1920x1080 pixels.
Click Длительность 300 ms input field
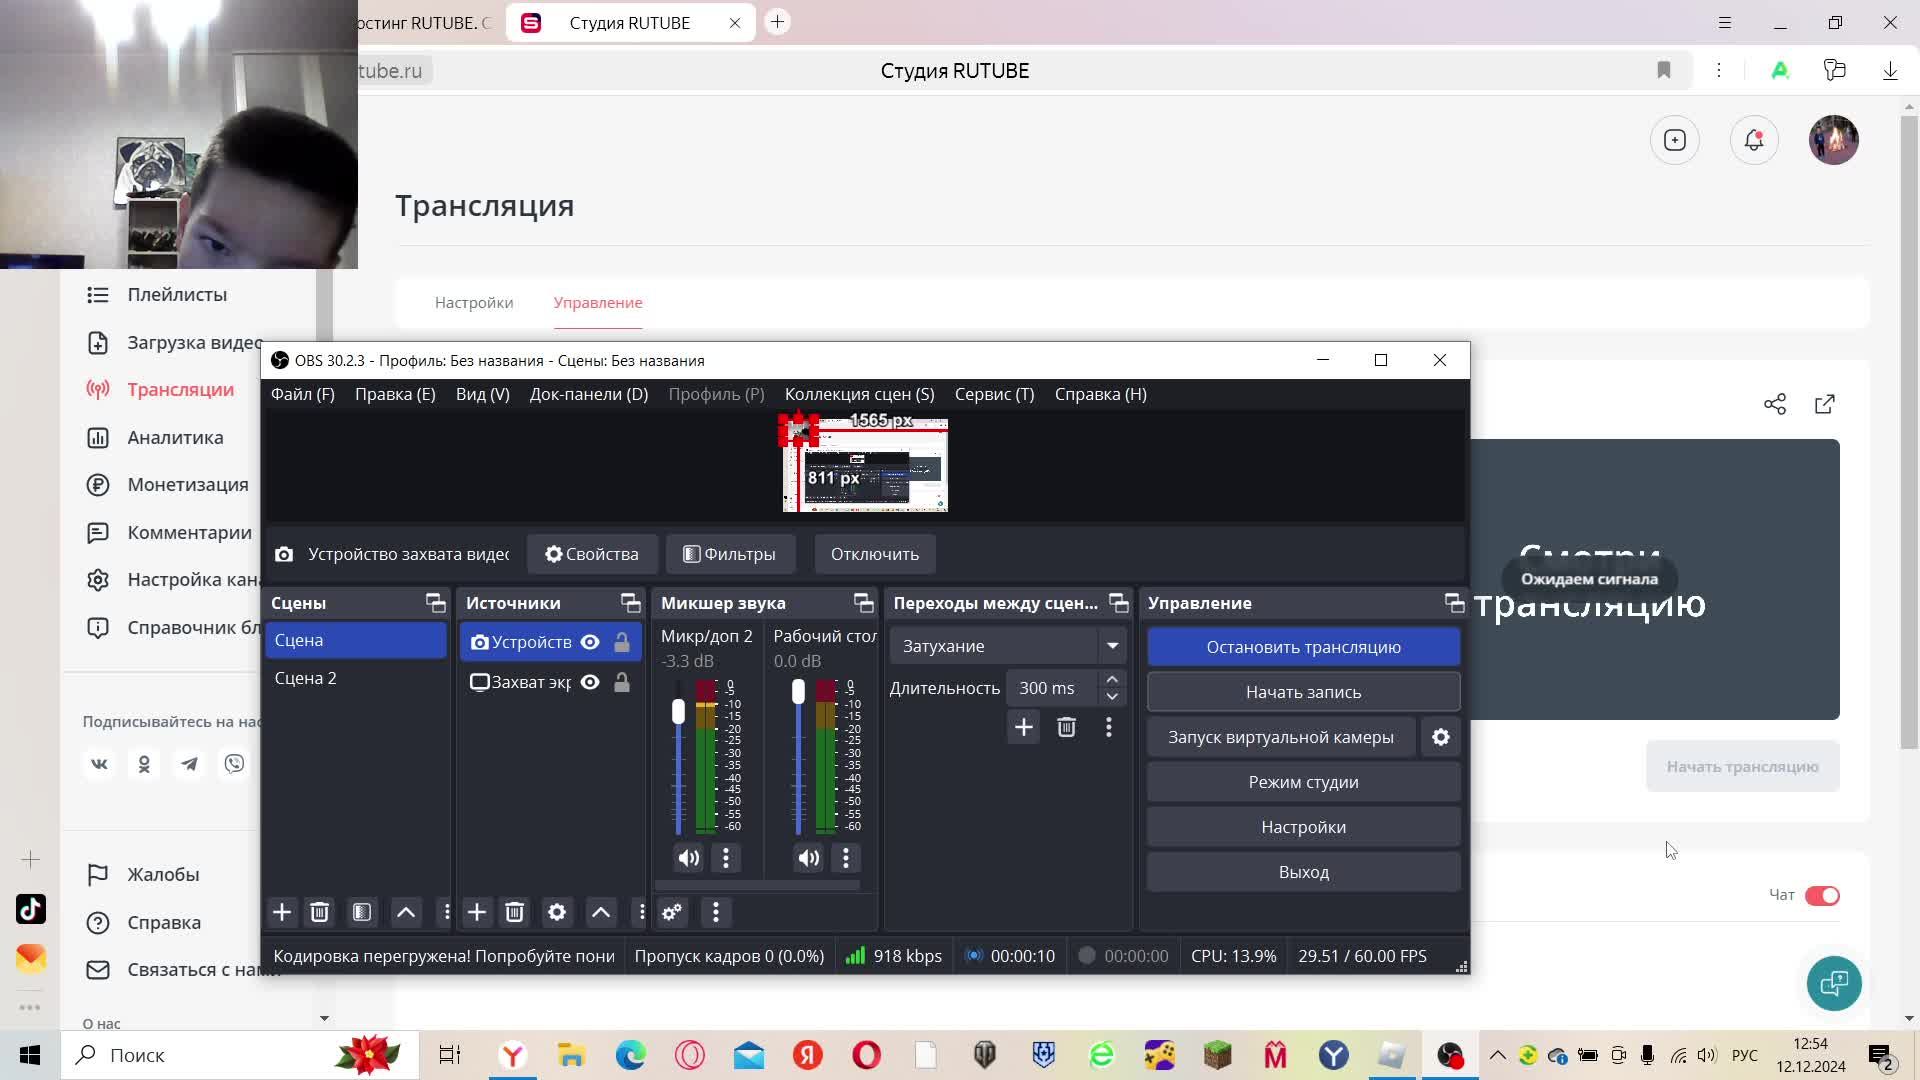pyautogui.click(x=1052, y=688)
